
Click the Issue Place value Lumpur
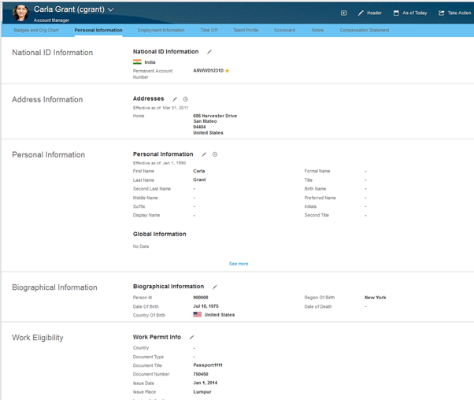click(x=202, y=392)
